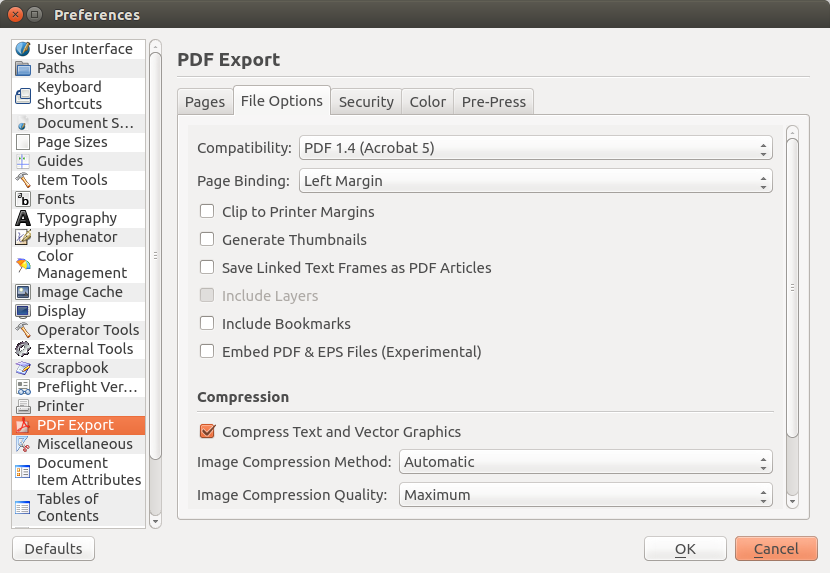Open Keyboard Shortcuts via its icon
830x573 pixels.
coord(23,96)
